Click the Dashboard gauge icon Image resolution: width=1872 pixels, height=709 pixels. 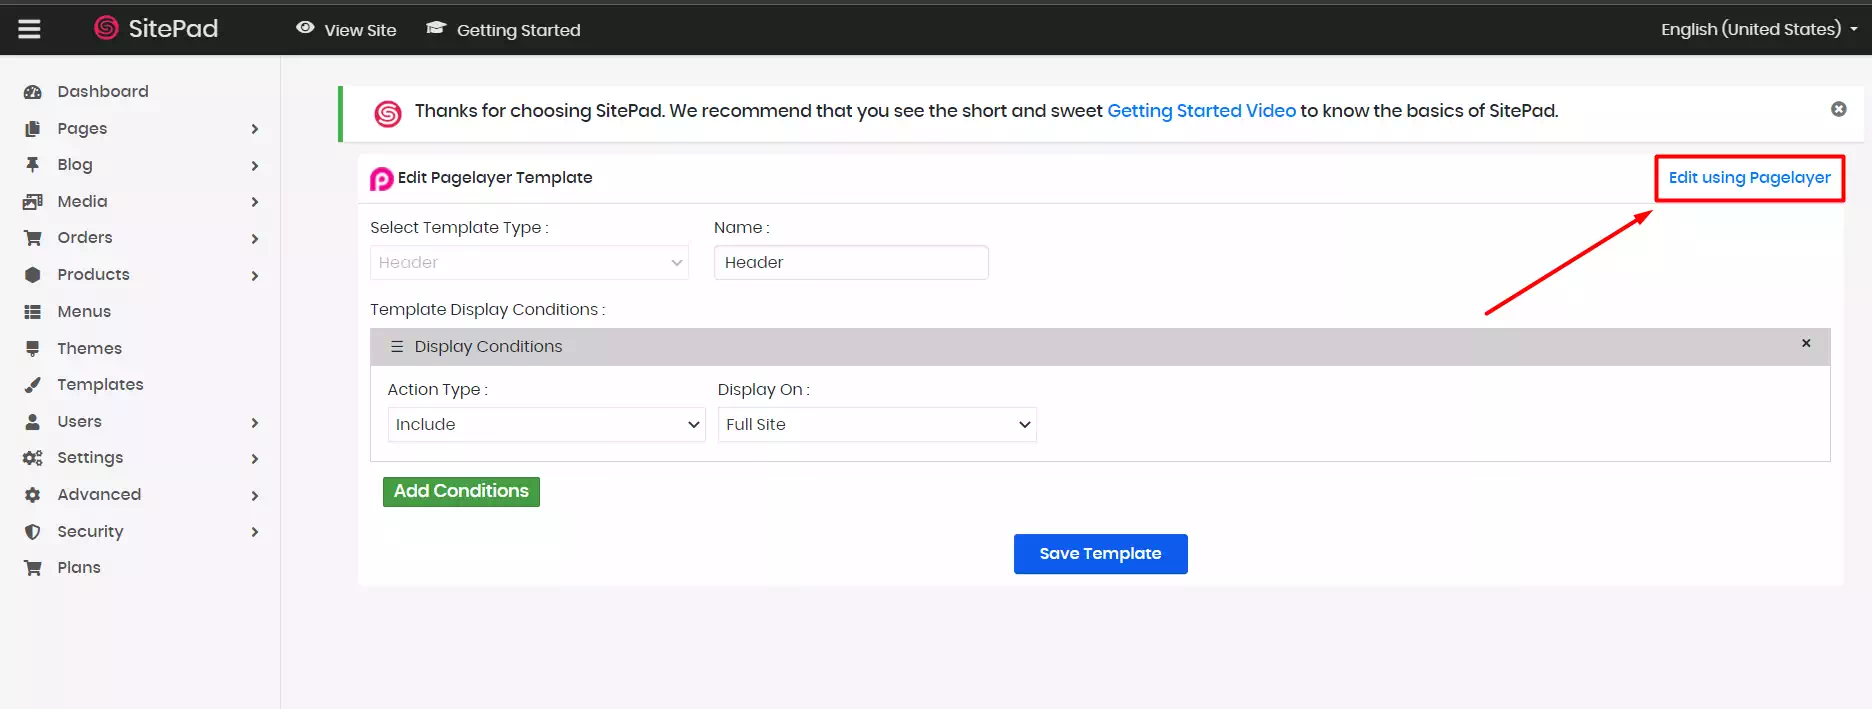(33, 92)
